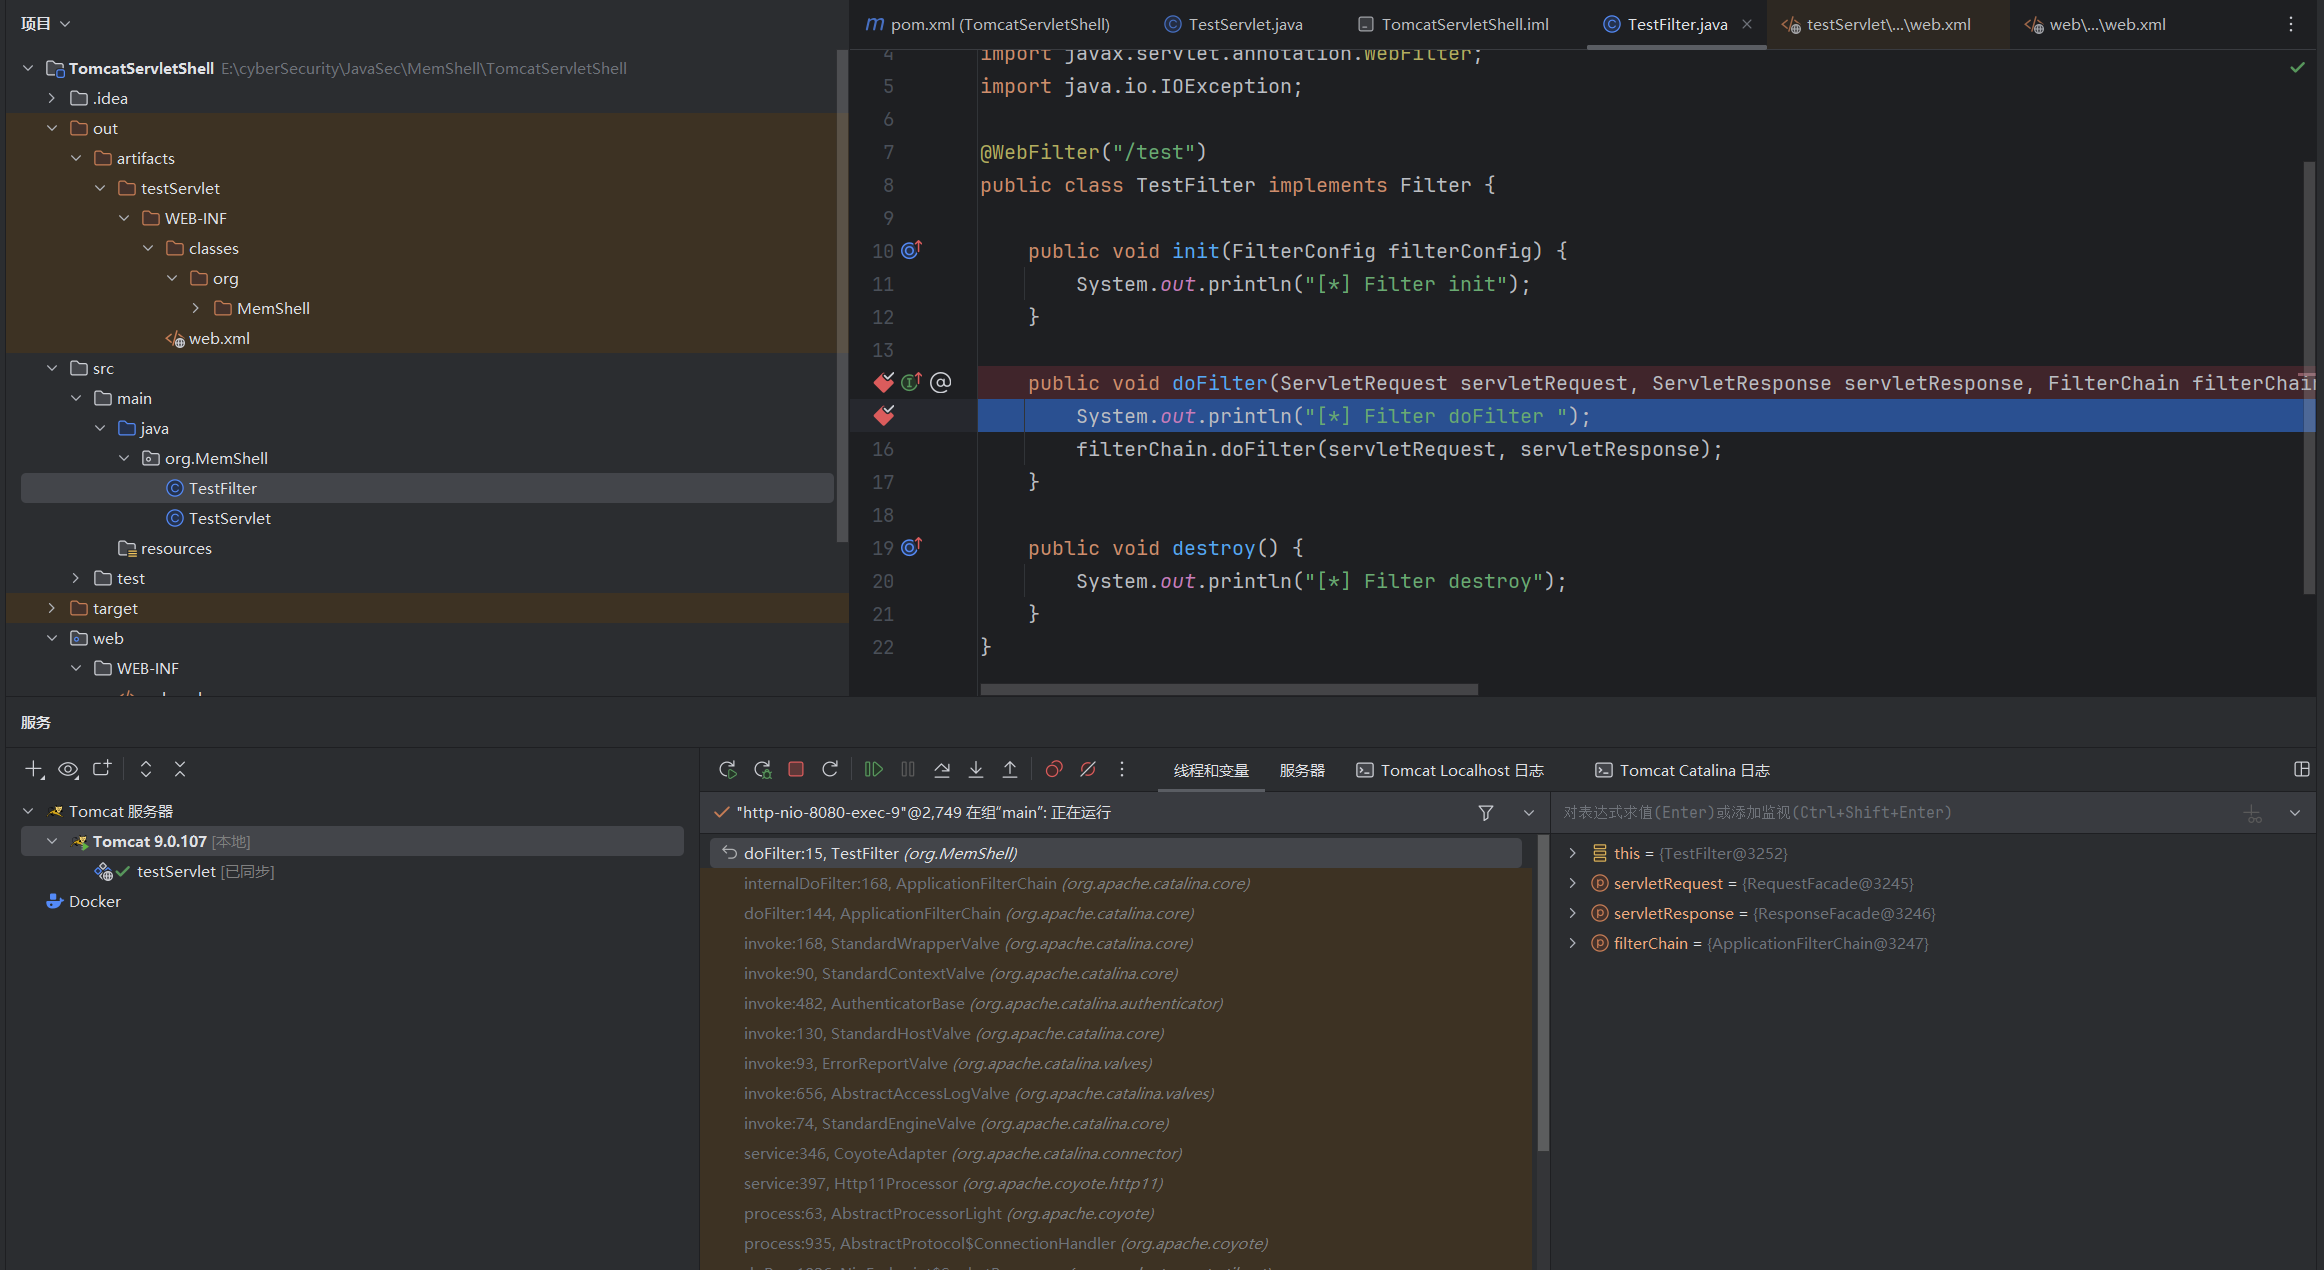Click the Mute Breakpoints icon
2324x1270 pixels.
(x=1088, y=769)
